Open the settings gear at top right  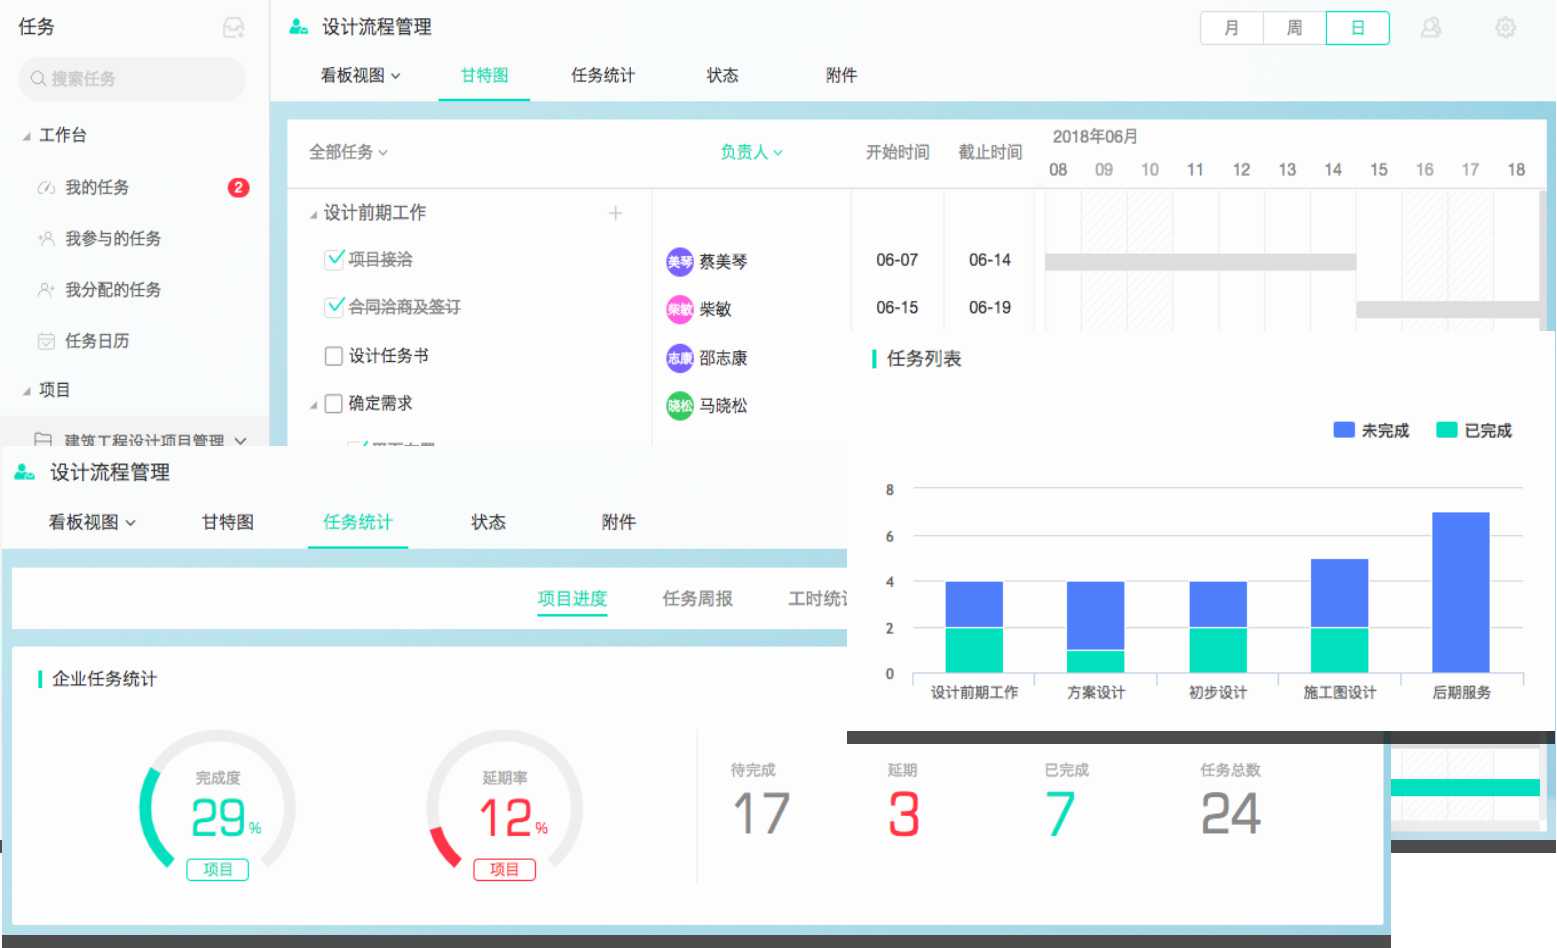(x=1505, y=28)
